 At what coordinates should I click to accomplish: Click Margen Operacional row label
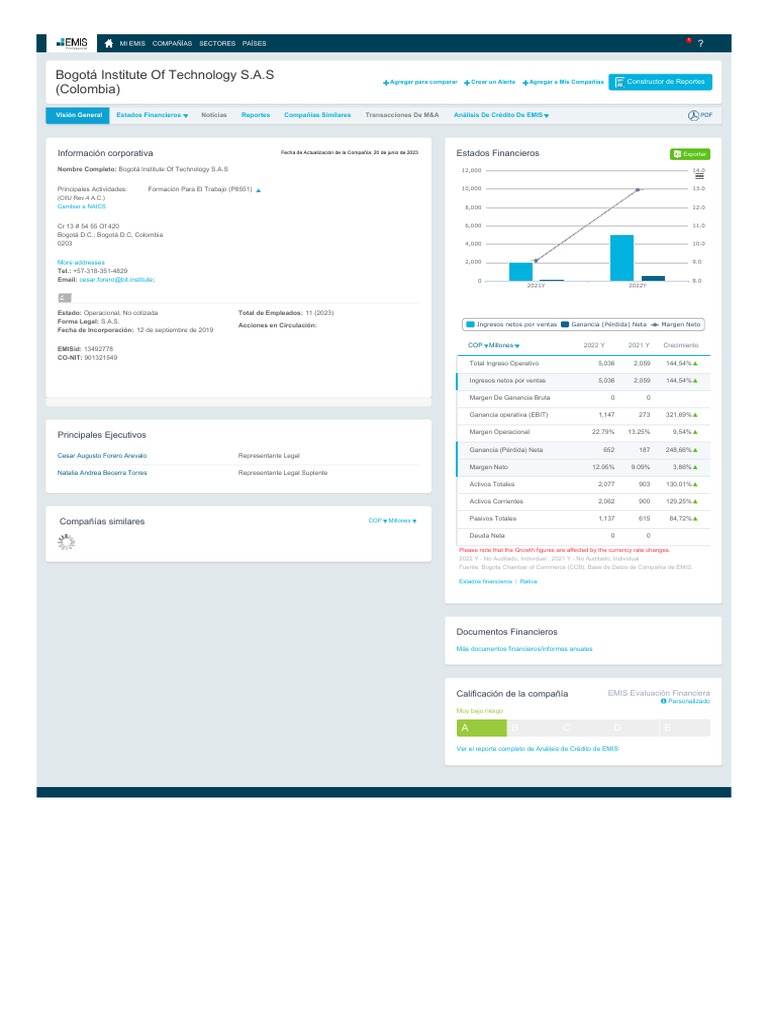[500, 432]
